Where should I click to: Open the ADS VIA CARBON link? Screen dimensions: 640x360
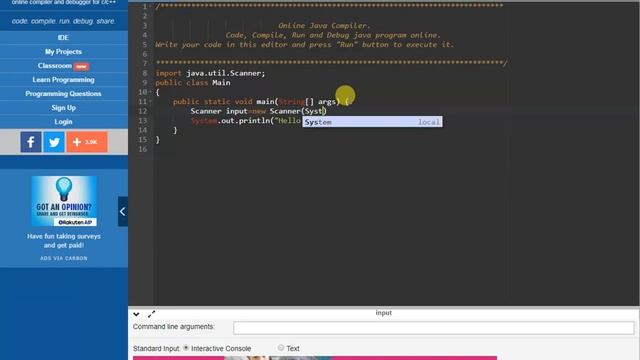coord(64,258)
